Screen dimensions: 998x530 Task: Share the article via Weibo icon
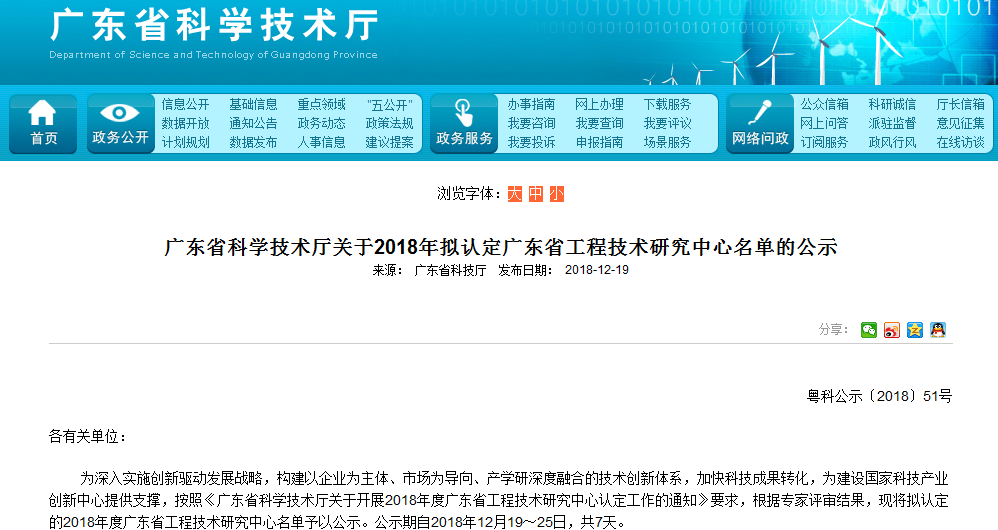[x=892, y=330]
